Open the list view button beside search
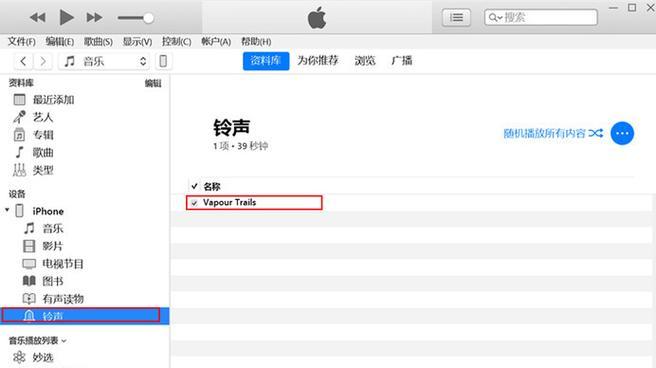Screen dimensions: 656x368 pos(456,18)
